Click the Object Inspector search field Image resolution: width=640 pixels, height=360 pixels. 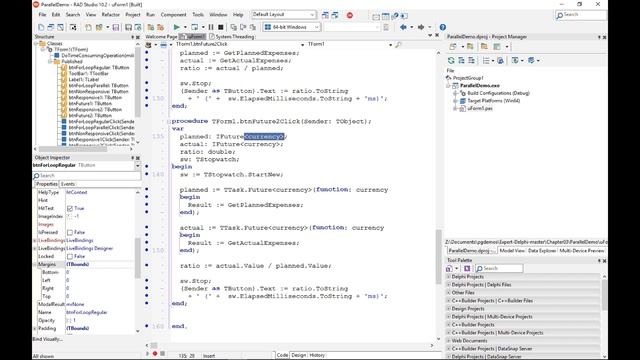coord(87,176)
